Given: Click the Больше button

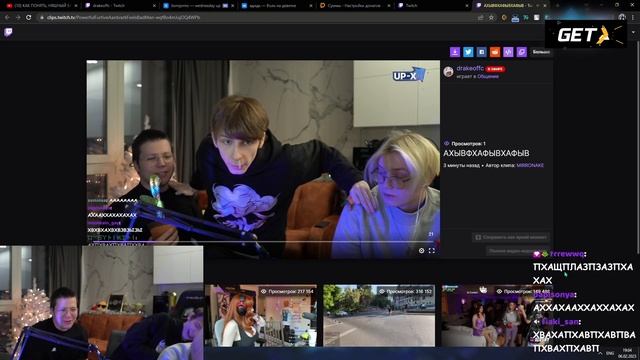Looking at the screenshot, I should click(541, 52).
